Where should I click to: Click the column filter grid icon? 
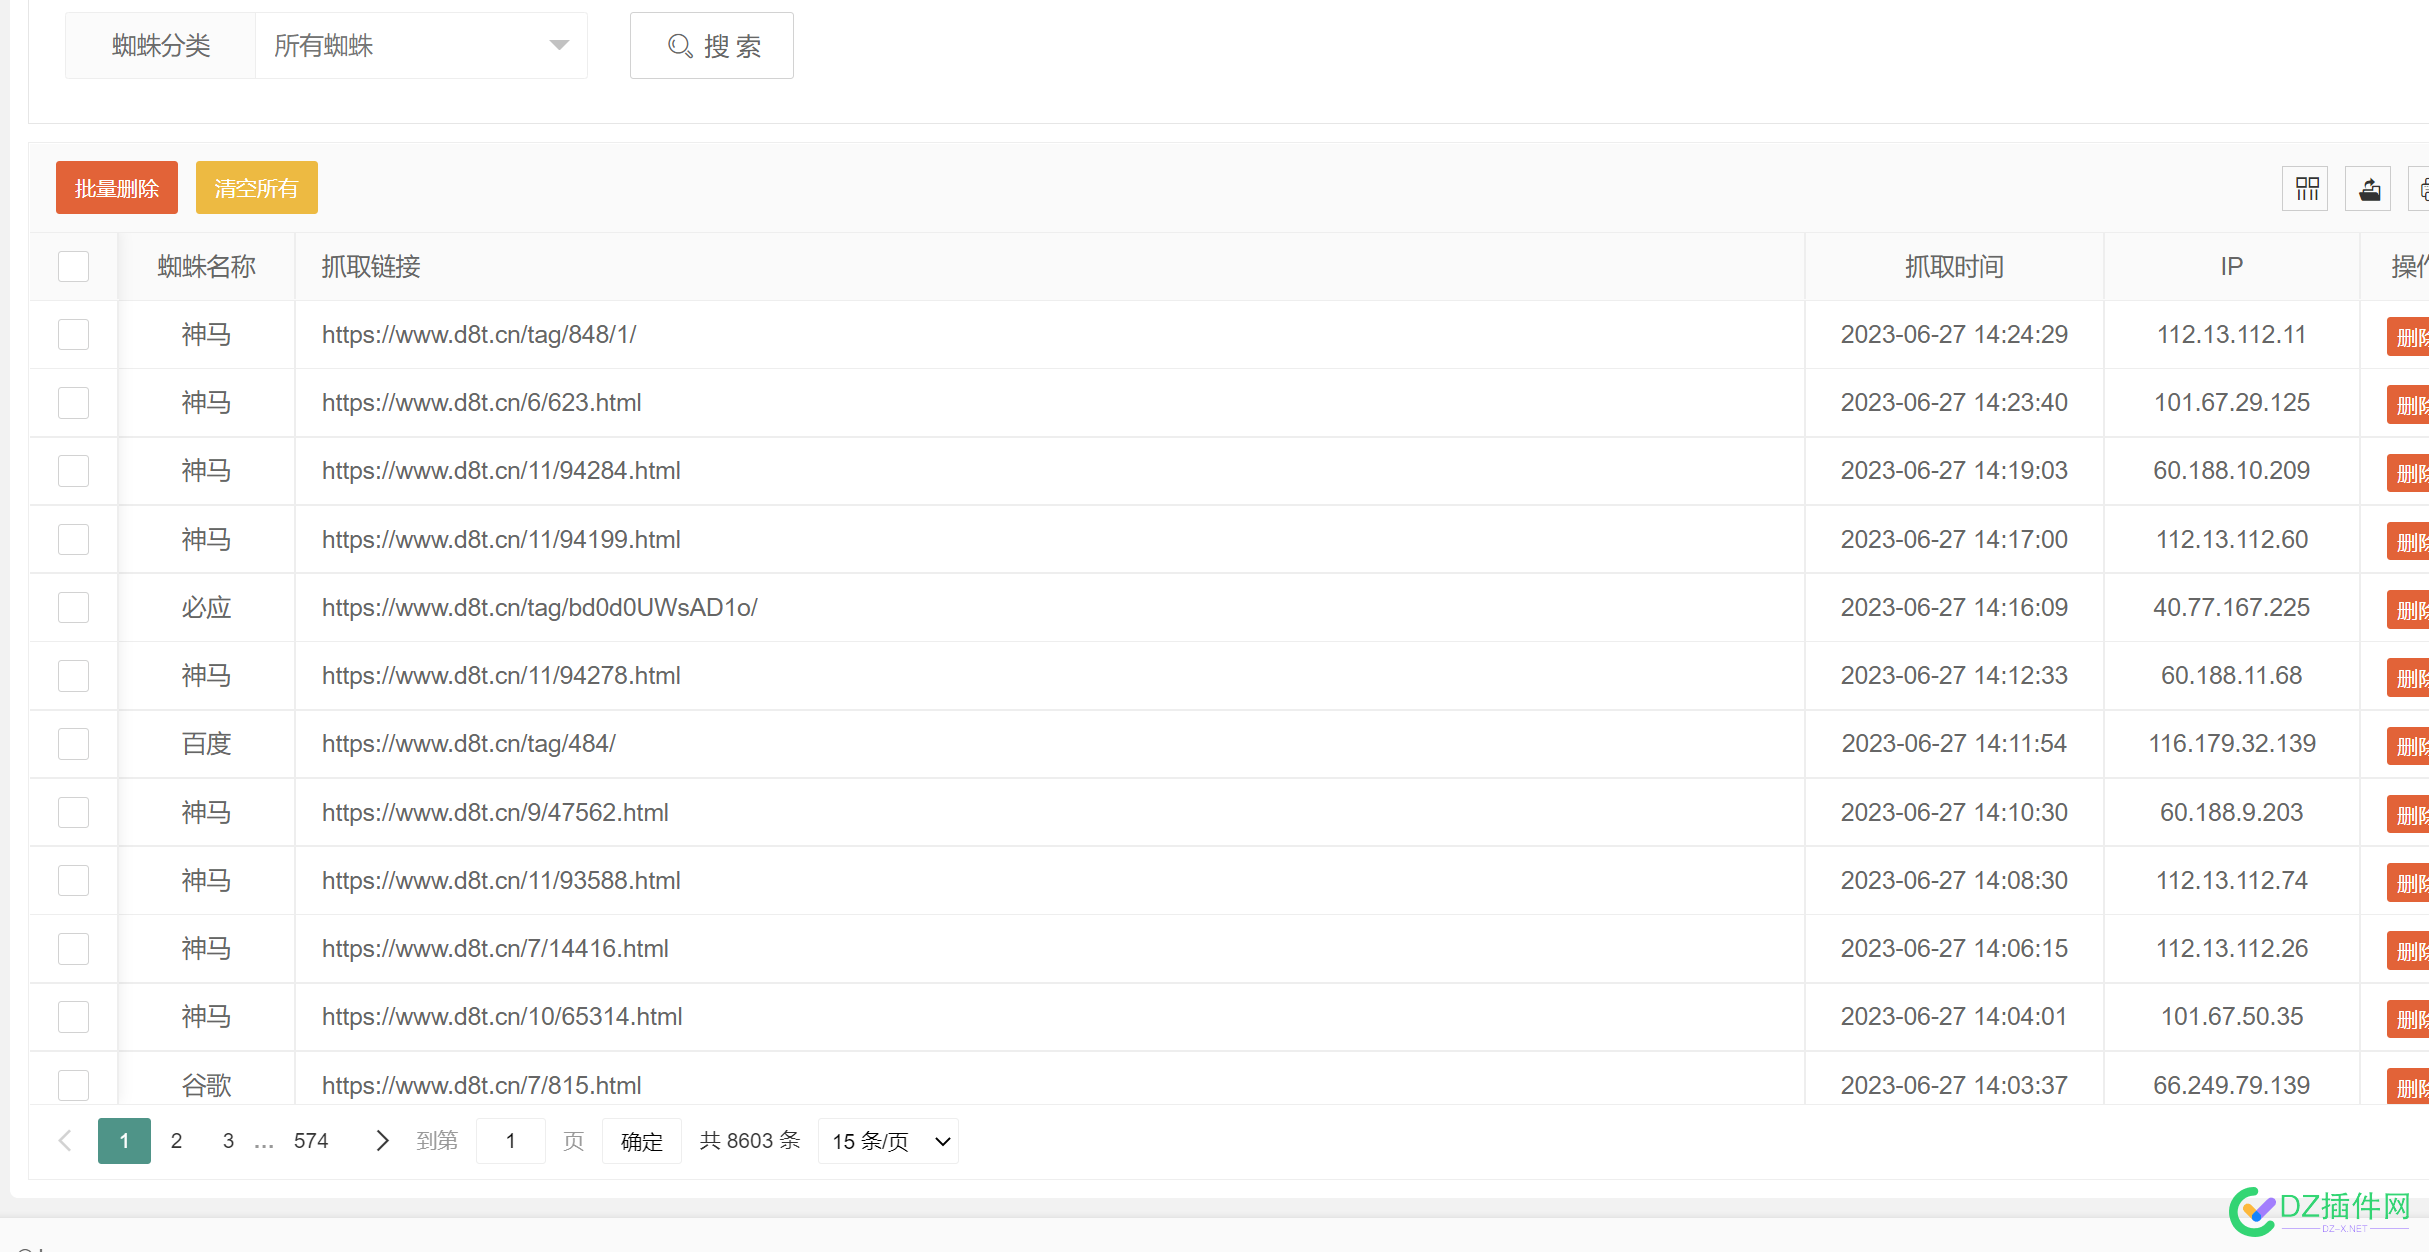(x=2306, y=189)
